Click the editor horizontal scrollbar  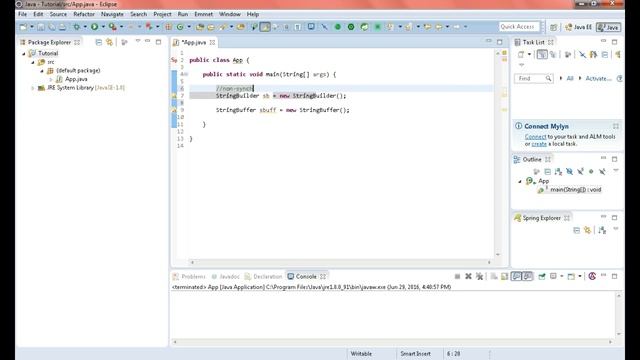click(x=341, y=262)
